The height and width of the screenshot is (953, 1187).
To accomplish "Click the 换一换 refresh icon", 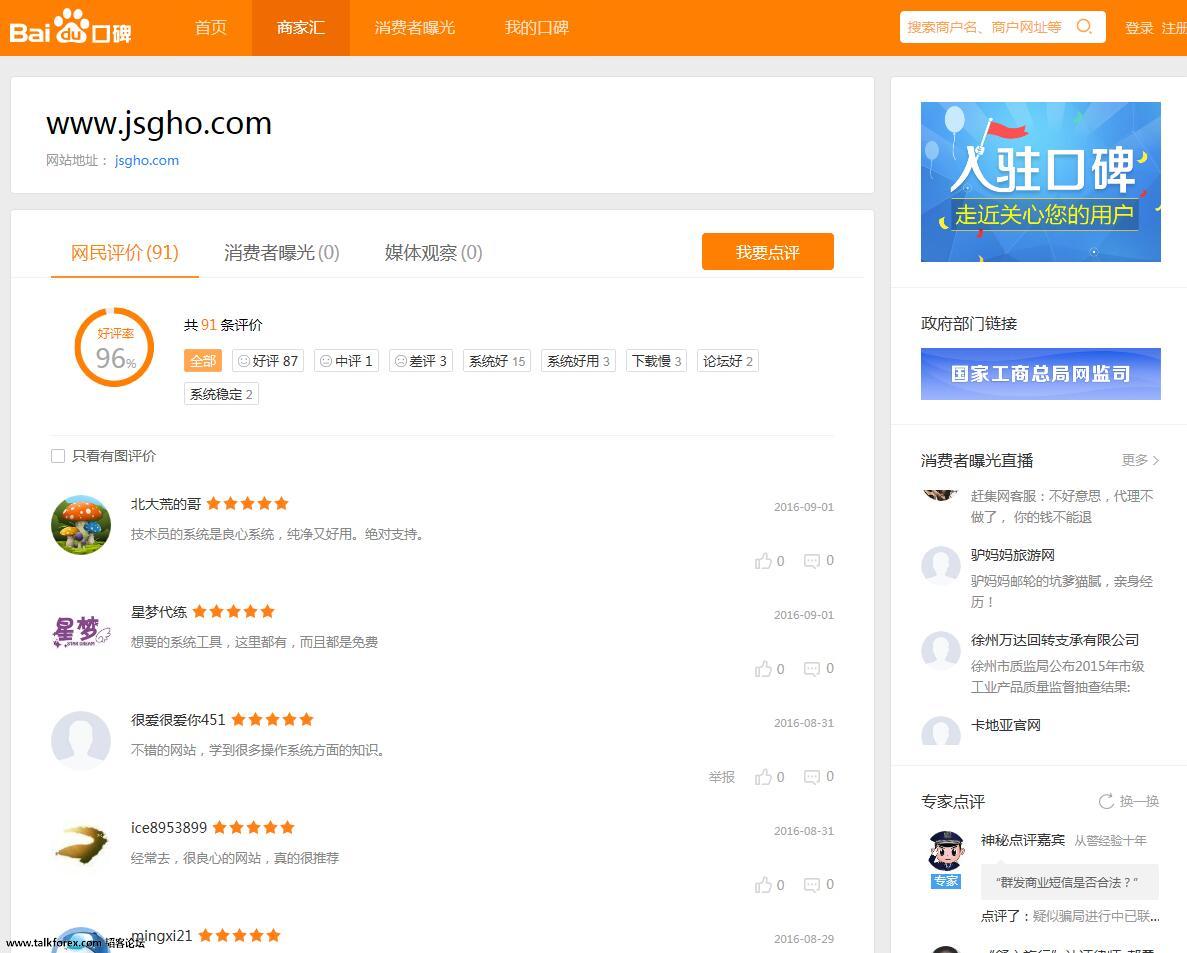I will click(x=1106, y=801).
